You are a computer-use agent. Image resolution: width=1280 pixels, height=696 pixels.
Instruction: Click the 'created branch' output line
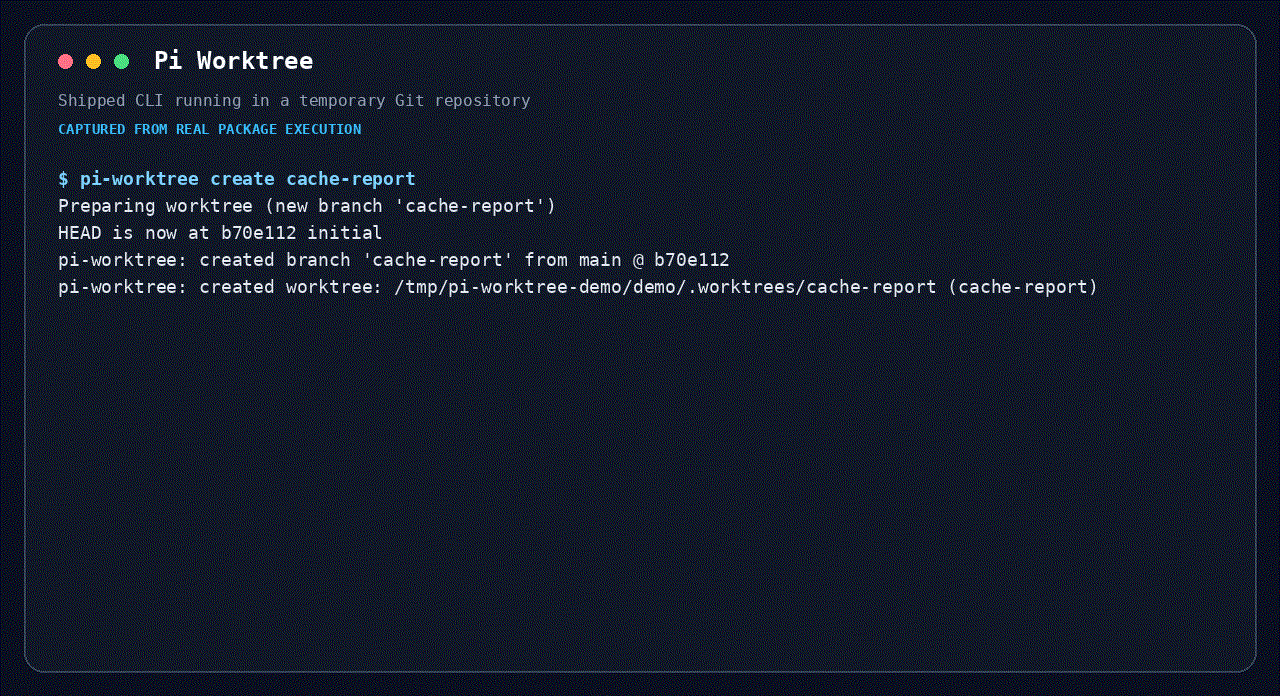[394, 260]
